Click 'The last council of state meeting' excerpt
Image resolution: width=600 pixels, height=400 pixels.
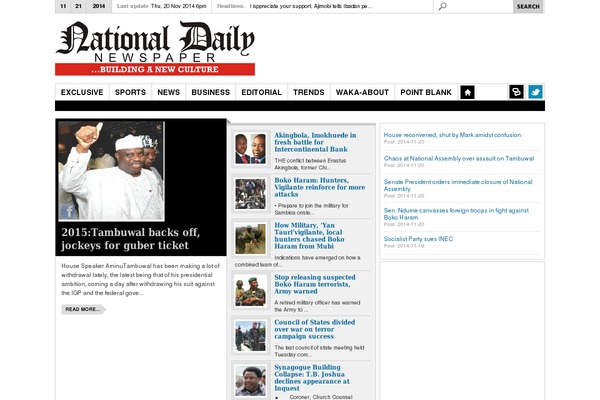[319, 351]
